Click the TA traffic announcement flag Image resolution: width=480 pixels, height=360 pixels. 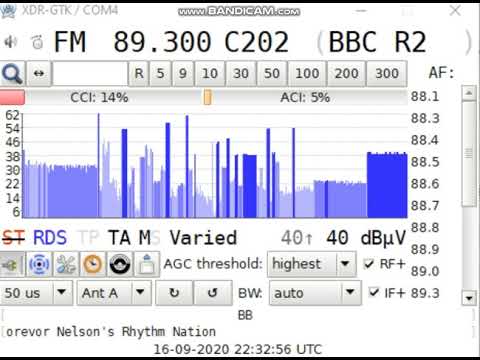click(119, 238)
